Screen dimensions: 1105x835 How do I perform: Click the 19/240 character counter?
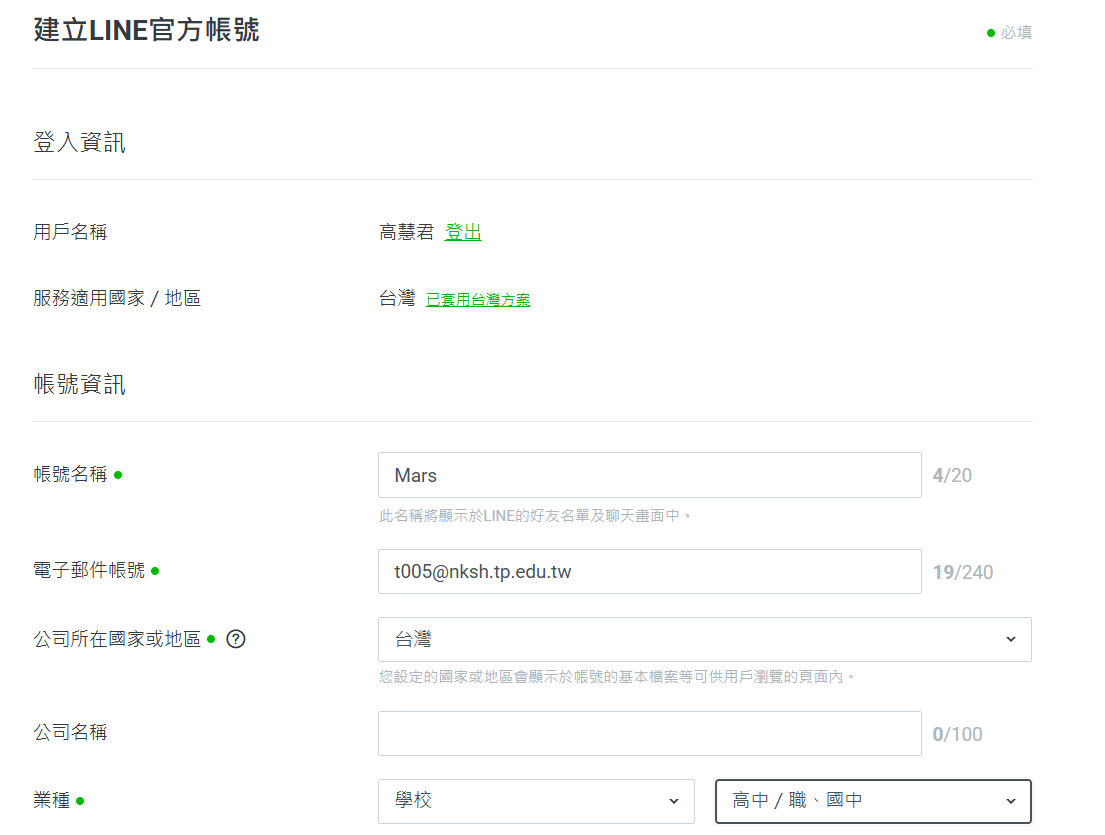tap(963, 572)
